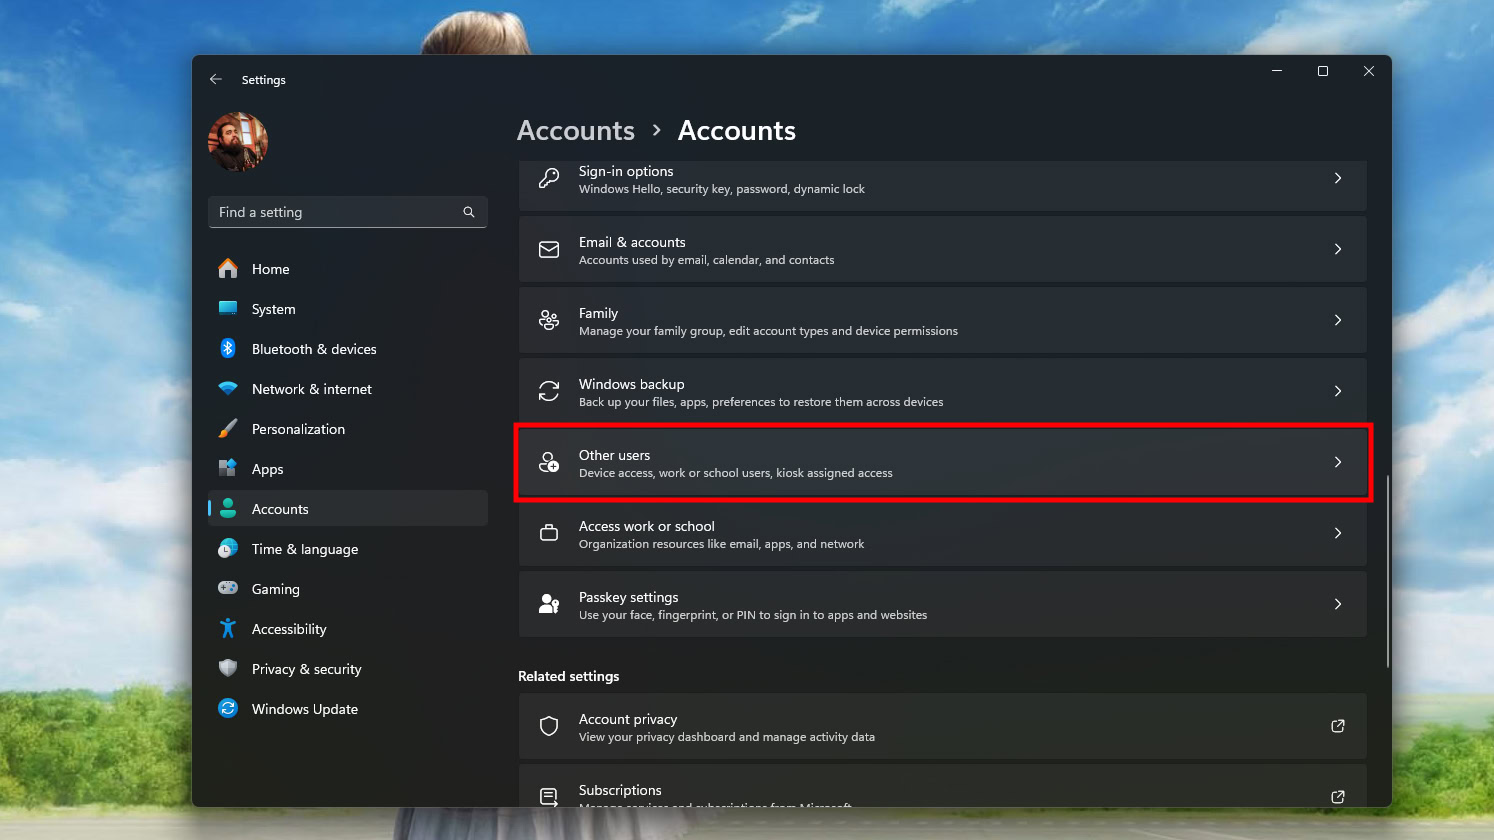Open Windows backup via its chevron
Image resolution: width=1494 pixels, height=840 pixels.
tap(1338, 391)
